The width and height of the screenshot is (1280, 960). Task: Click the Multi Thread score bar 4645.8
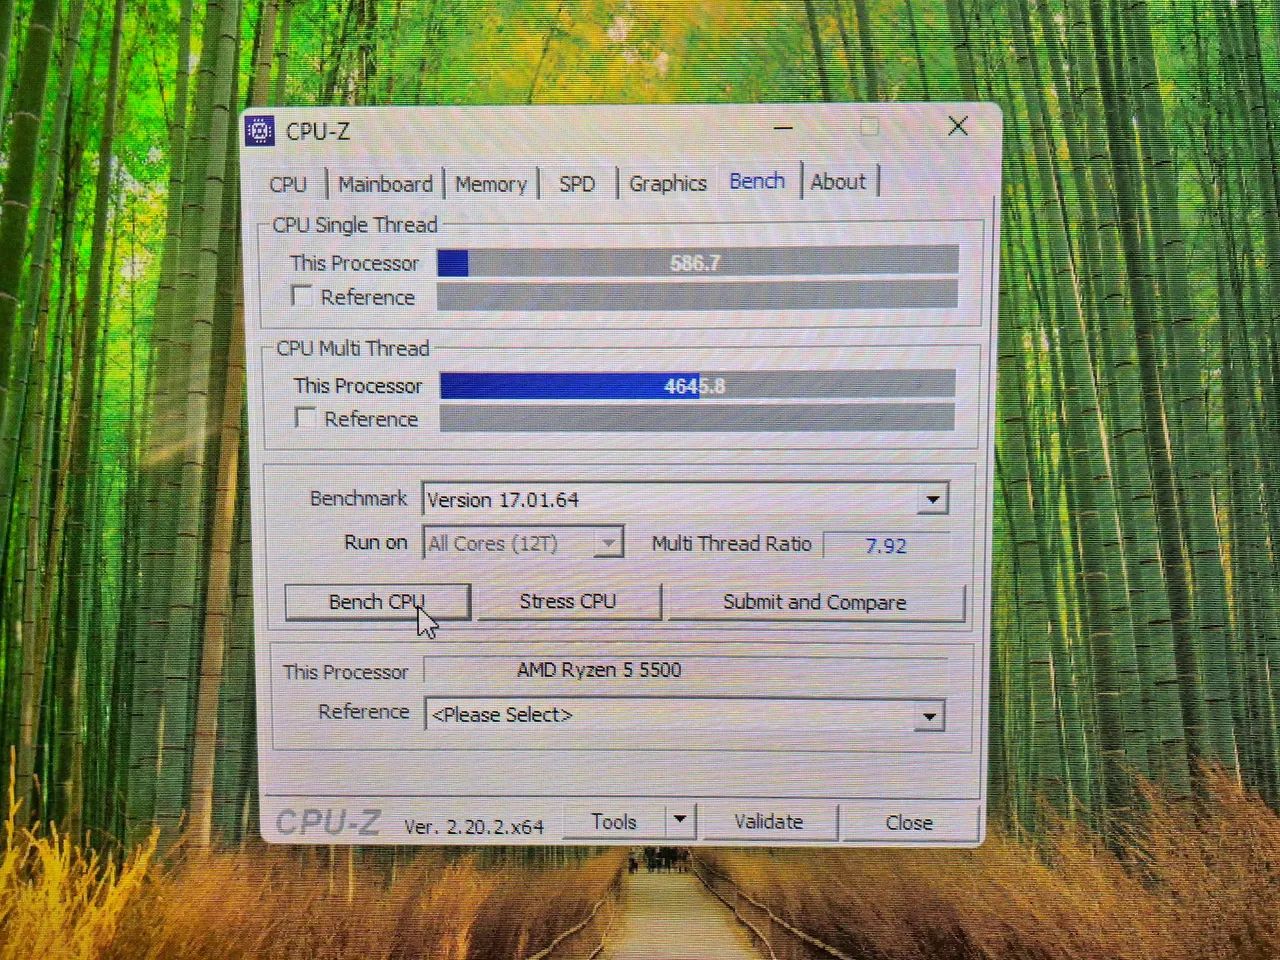tap(697, 385)
